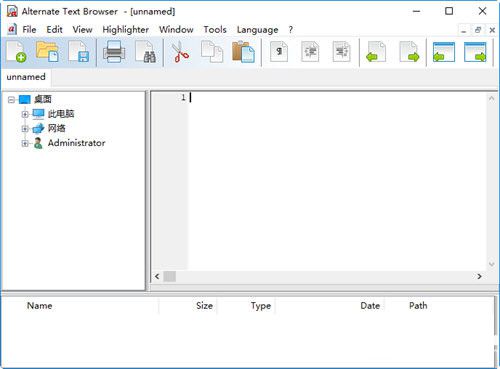Create a new document with the toolbar icon

(x=16, y=52)
